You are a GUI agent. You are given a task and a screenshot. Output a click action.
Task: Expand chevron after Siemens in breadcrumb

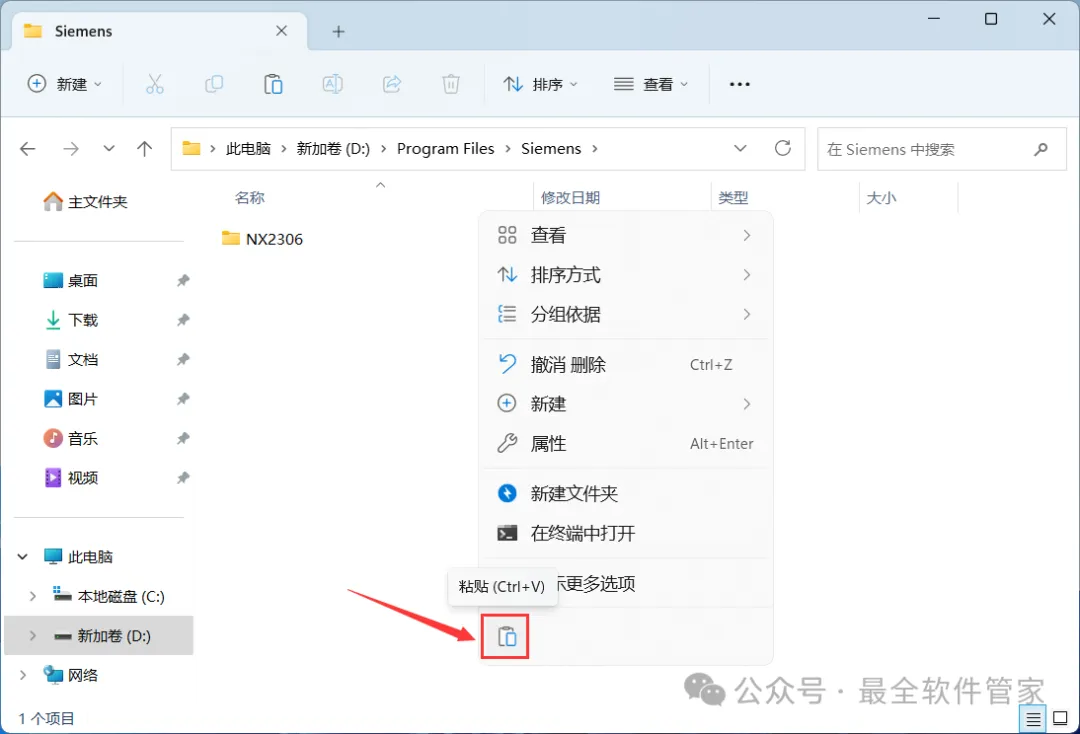pyautogui.click(x=595, y=149)
